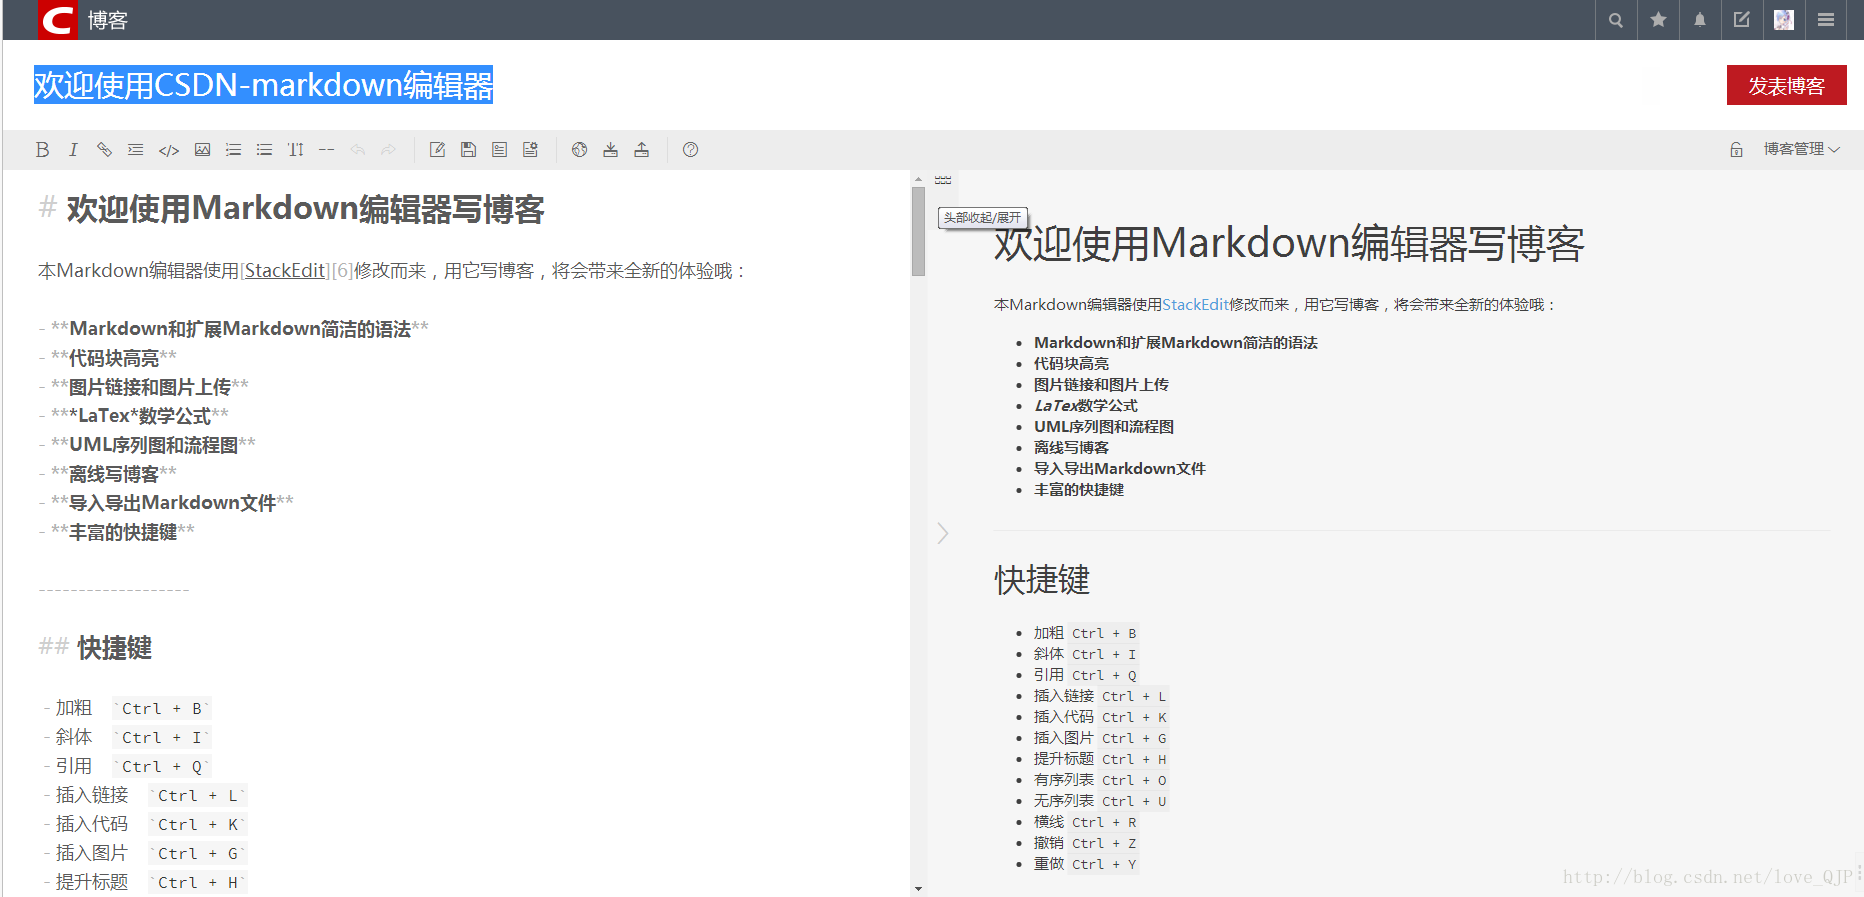Image resolution: width=1864 pixels, height=897 pixels.
Task: Click the 有序列表 Ctrl + O item in the preview
Action: coord(1101,780)
